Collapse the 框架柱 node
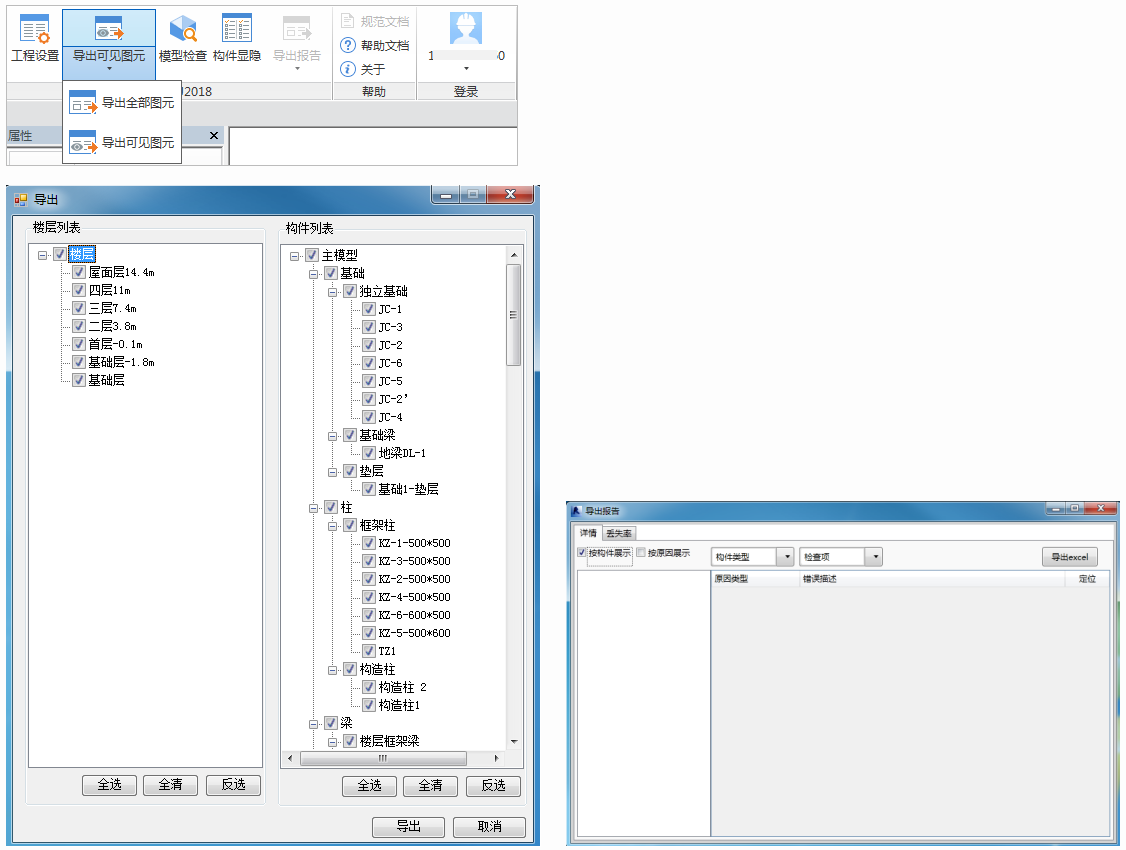Image resolution: width=1126 pixels, height=850 pixels. (x=332, y=526)
